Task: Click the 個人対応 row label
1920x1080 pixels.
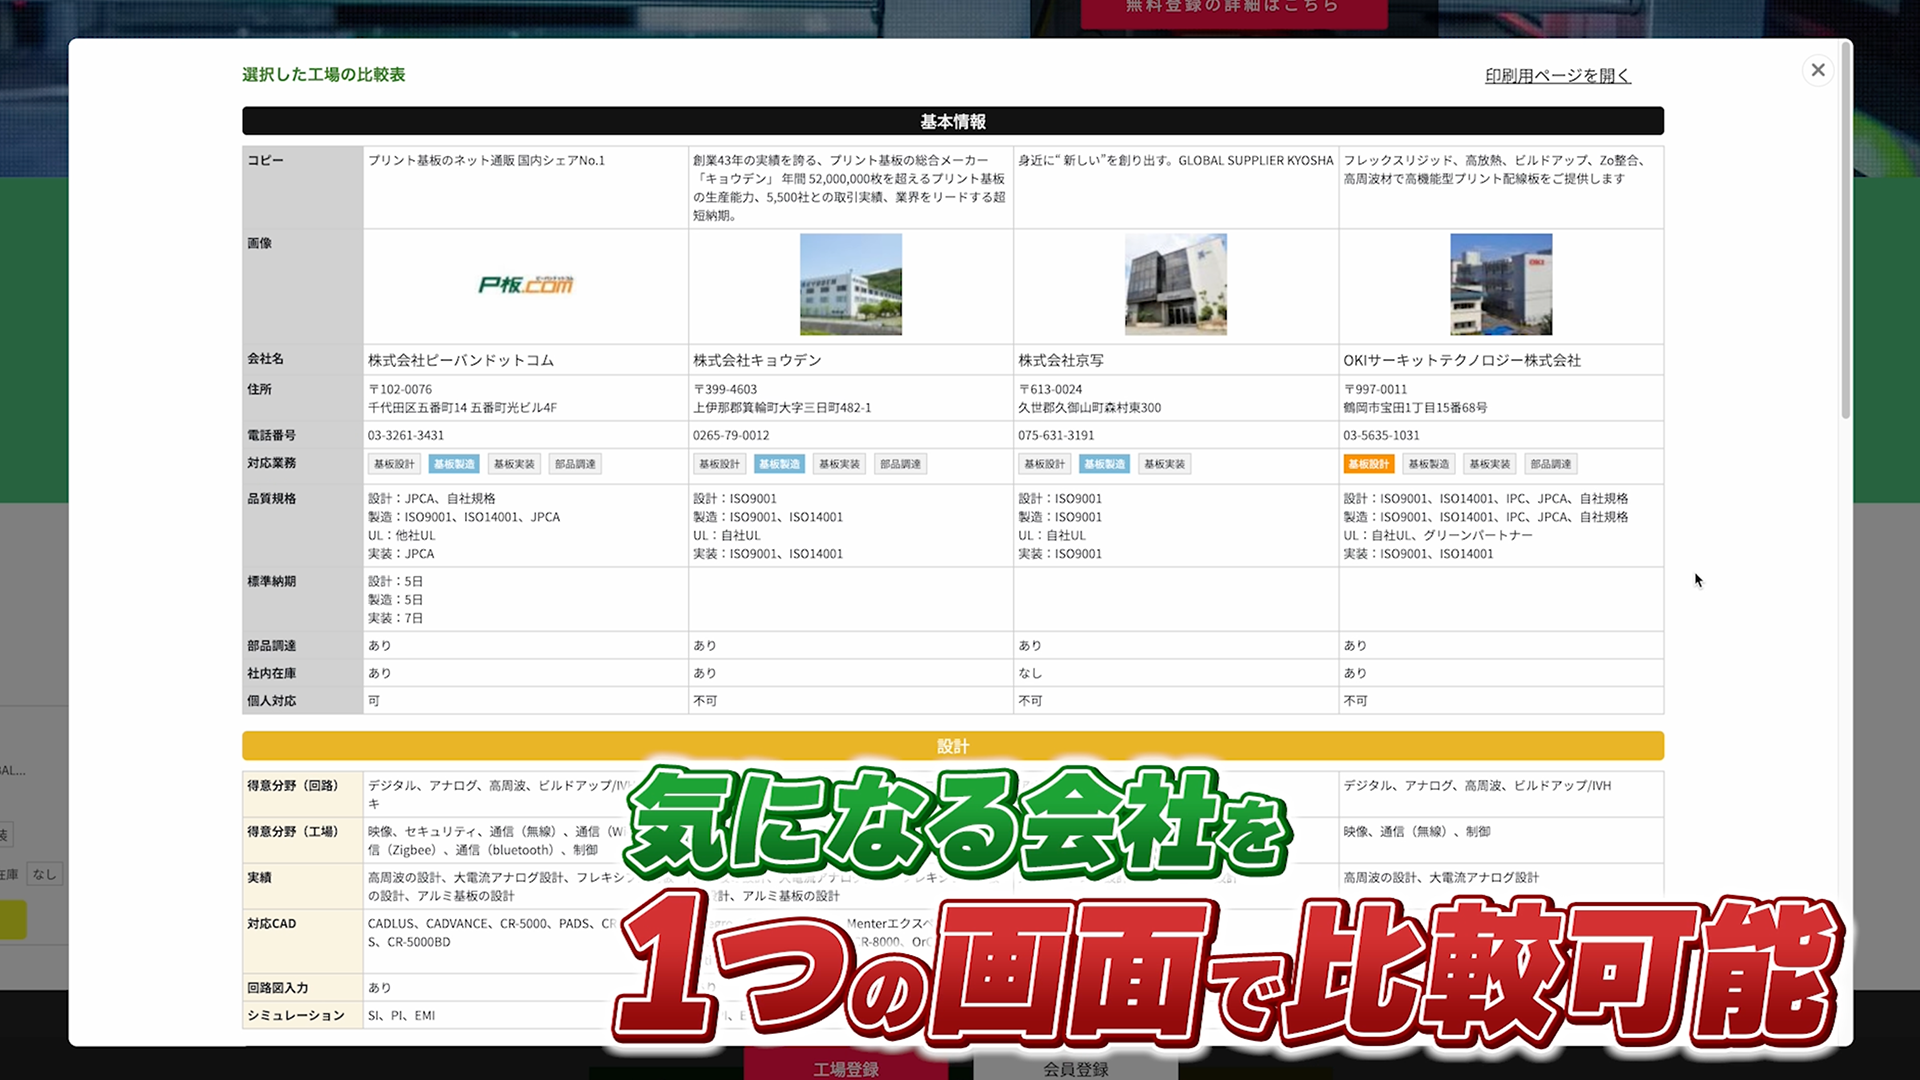Action: tap(271, 701)
